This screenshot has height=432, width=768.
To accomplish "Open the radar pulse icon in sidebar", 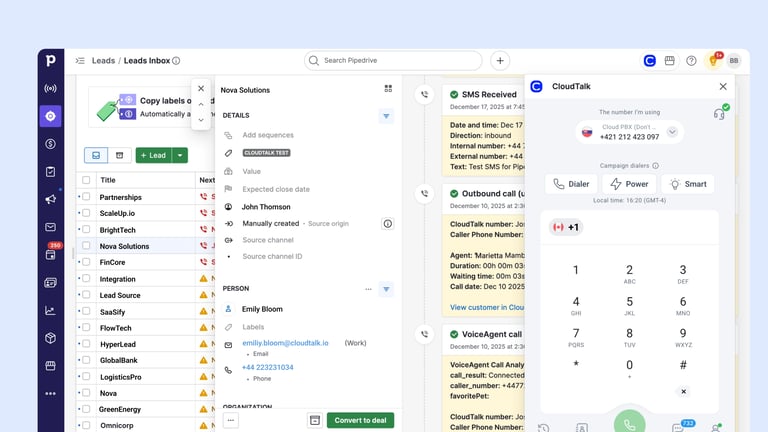I will (50, 88).
